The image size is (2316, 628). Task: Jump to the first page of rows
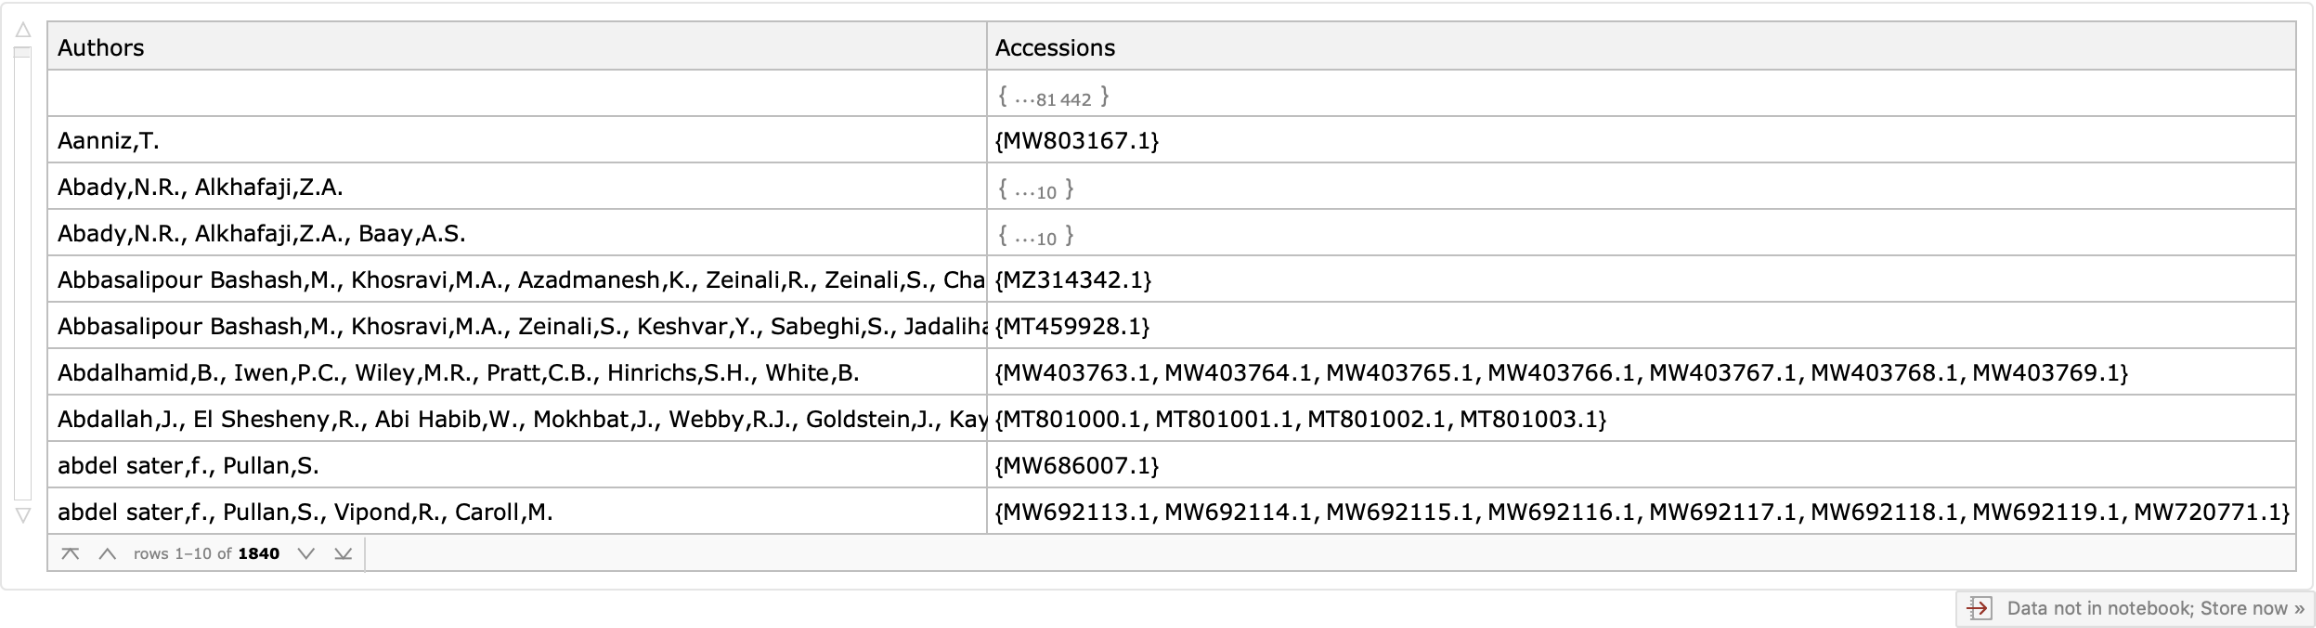pyautogui.click(x=70, y=554)
